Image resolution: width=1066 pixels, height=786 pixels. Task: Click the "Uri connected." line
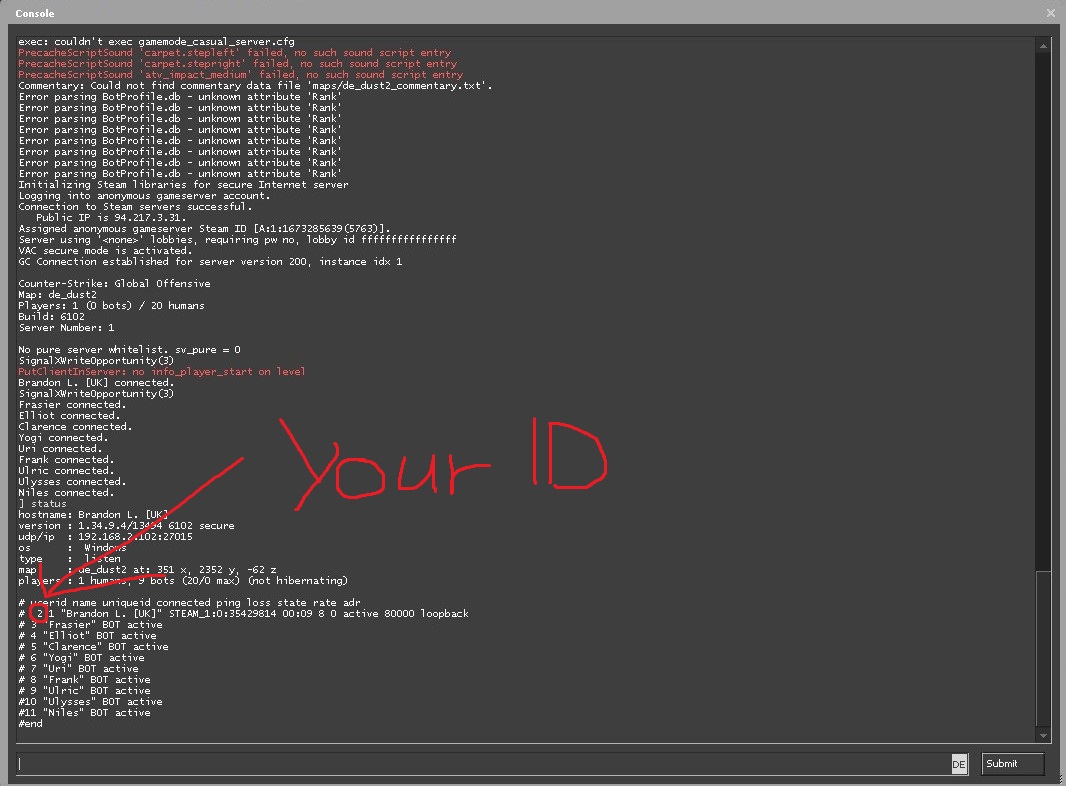point(60,449)
